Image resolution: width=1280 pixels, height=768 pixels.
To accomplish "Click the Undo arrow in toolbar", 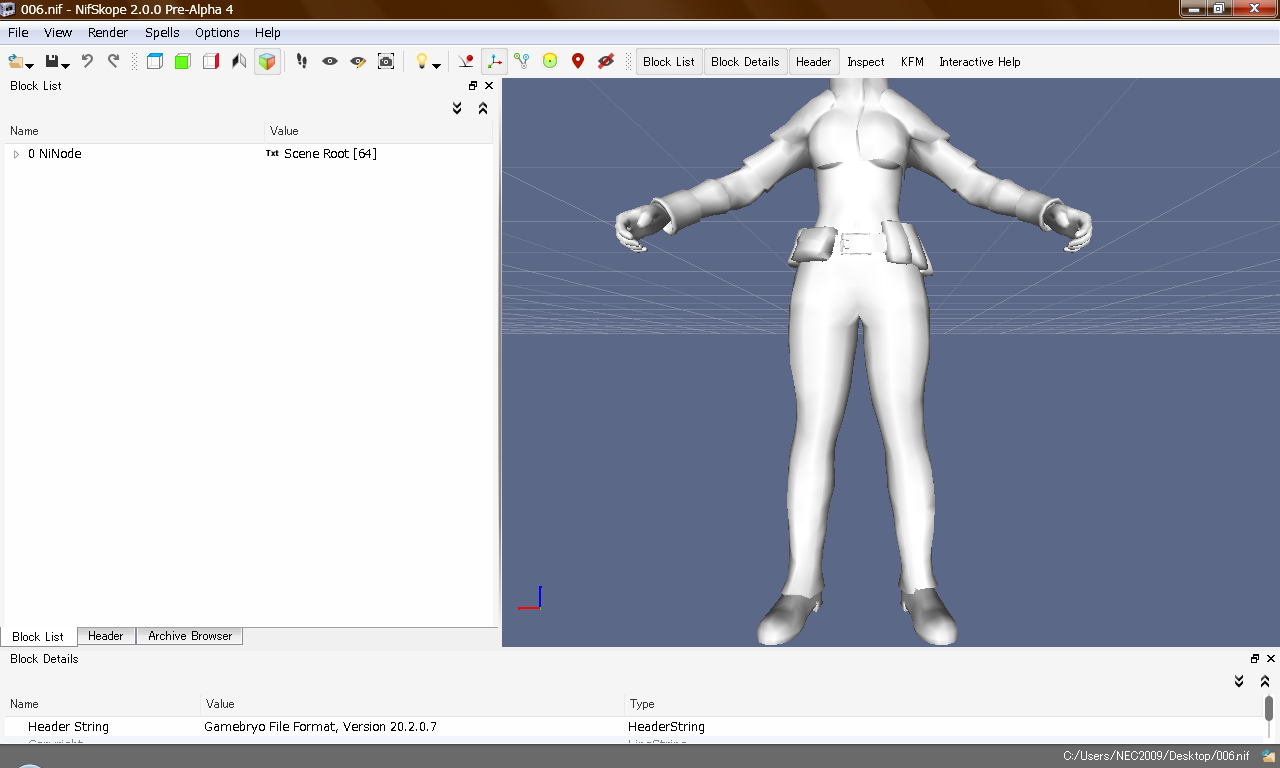I will coord(87,61).
